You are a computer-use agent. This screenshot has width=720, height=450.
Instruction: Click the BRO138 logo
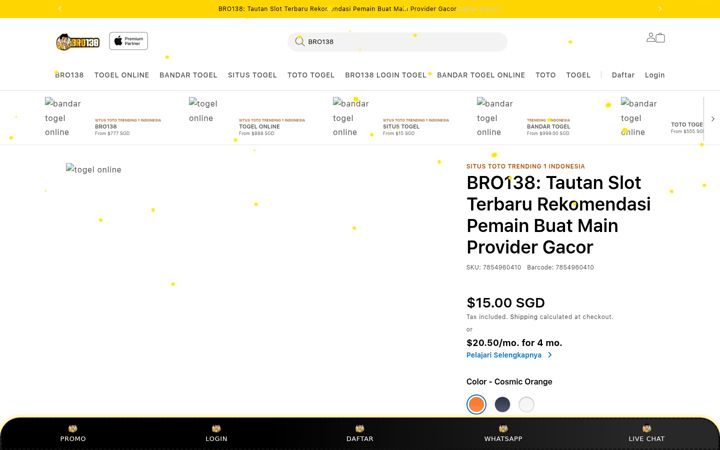pos(78,42)
